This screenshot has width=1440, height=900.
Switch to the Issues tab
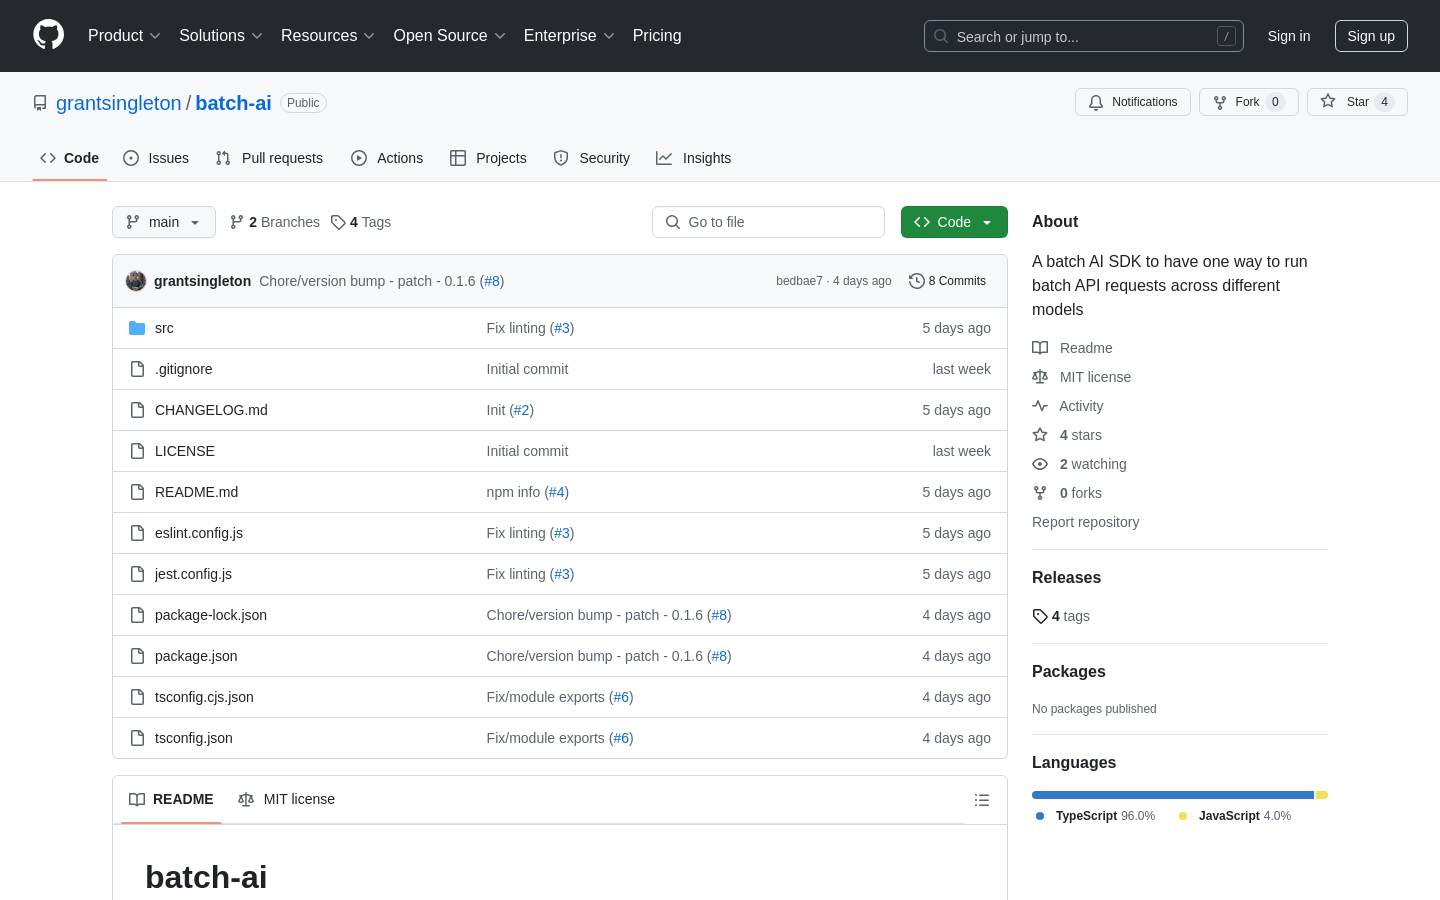click(x=156, y=158)
